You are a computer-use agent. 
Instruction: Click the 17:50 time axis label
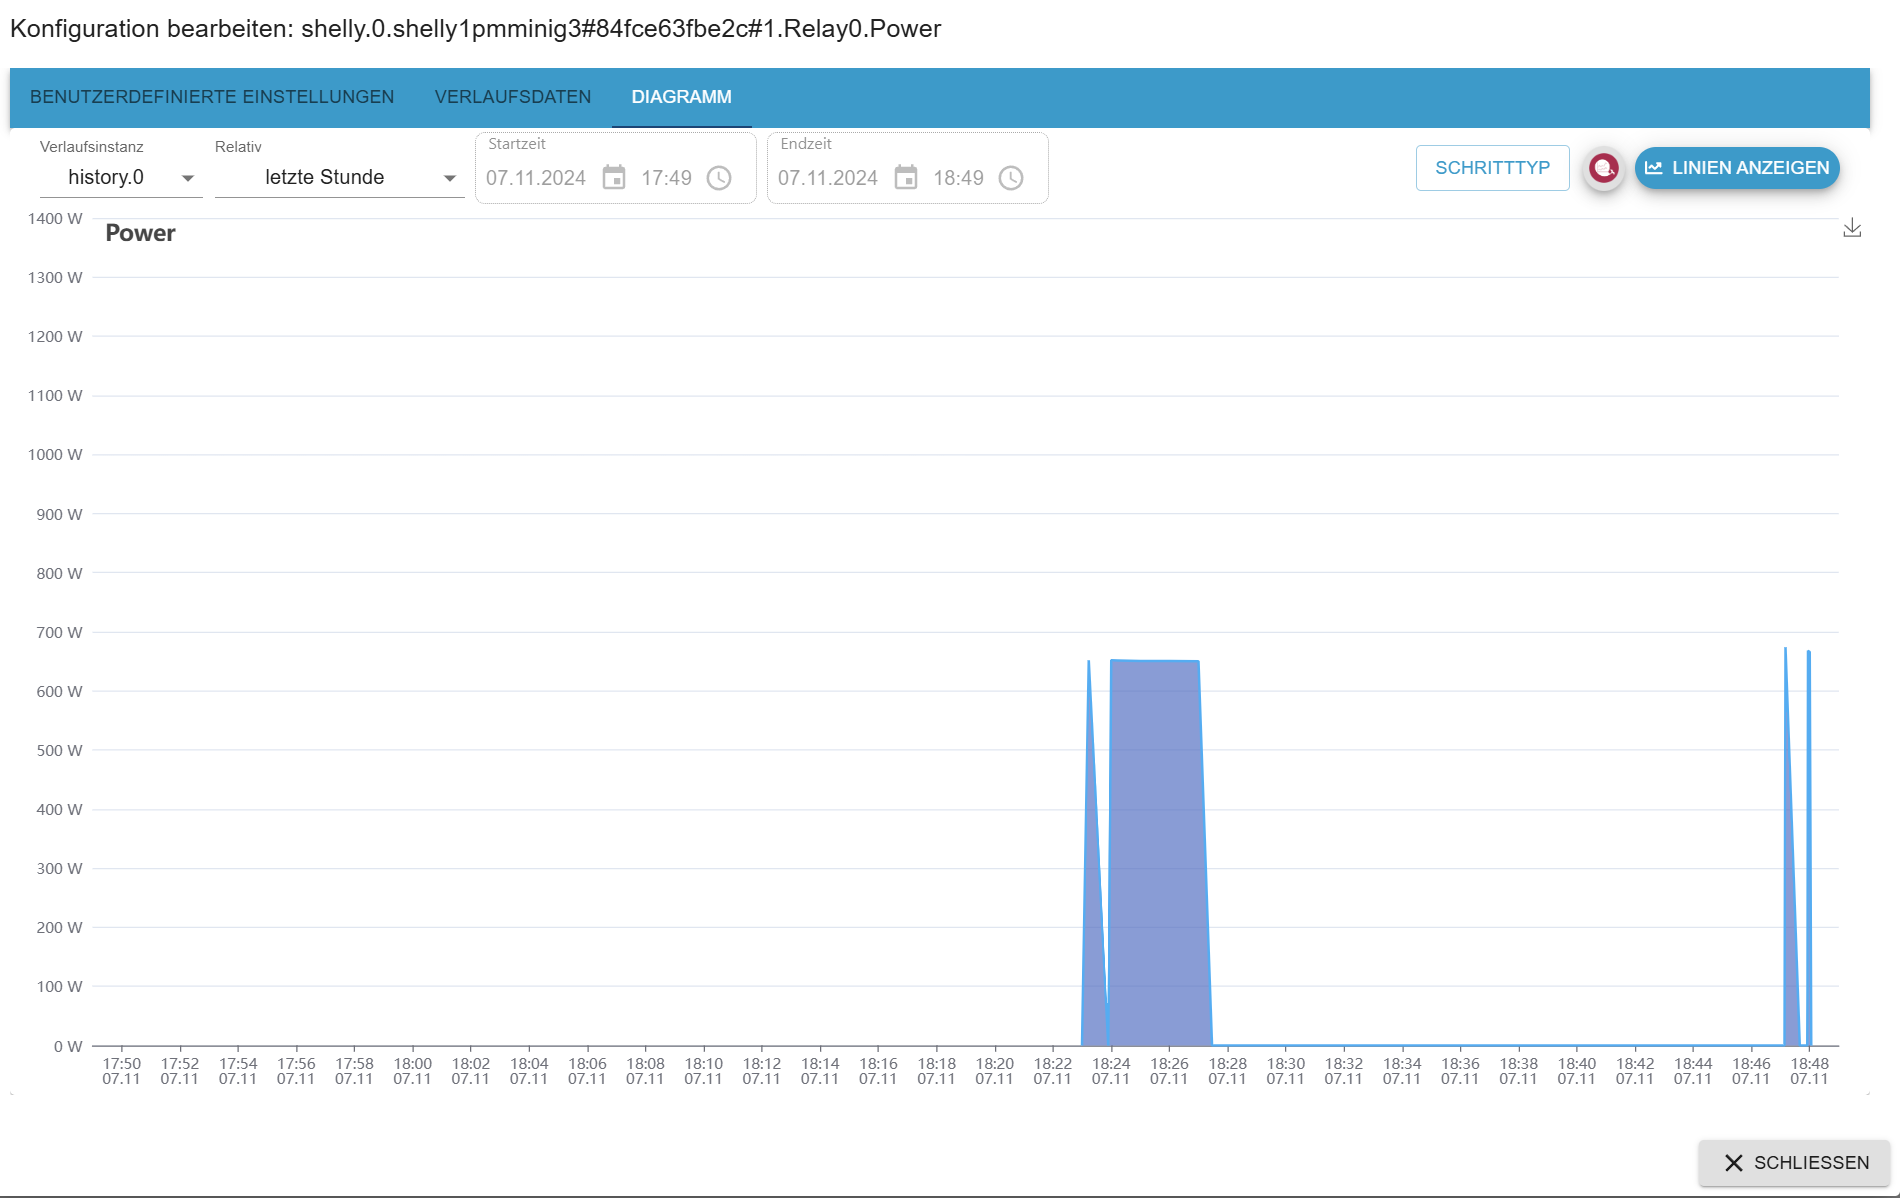121,1071
